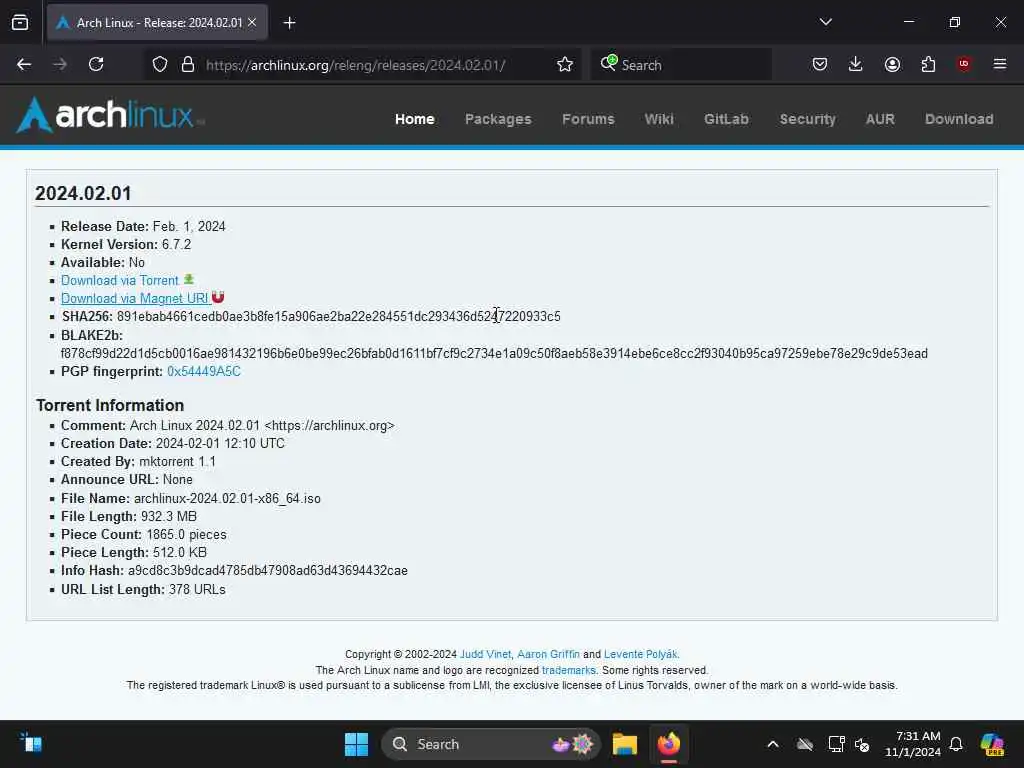Open the Windows Start menu
This screenshot has width=1024, height=768.
point(356,744)
